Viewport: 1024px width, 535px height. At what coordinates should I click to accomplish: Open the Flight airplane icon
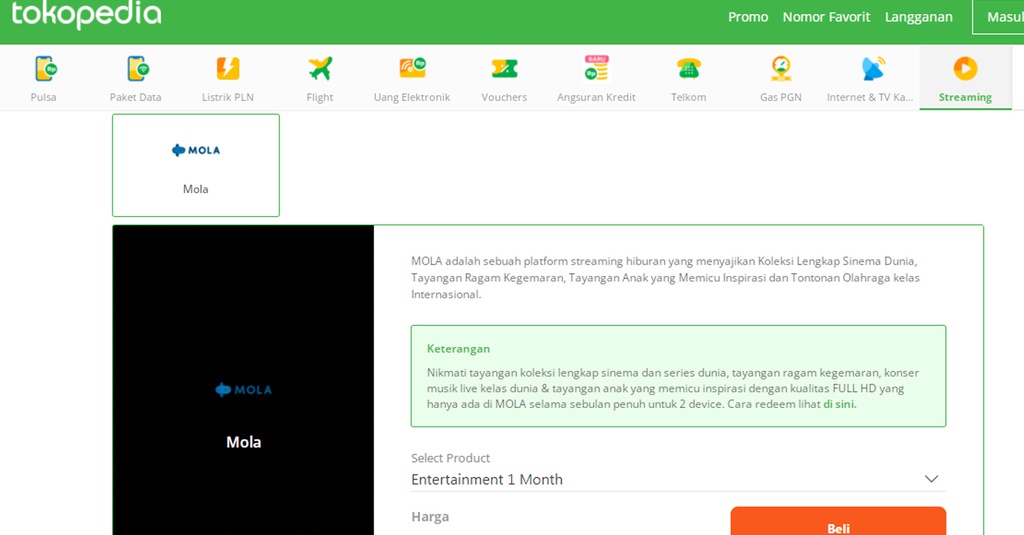[x=320, y=69]
